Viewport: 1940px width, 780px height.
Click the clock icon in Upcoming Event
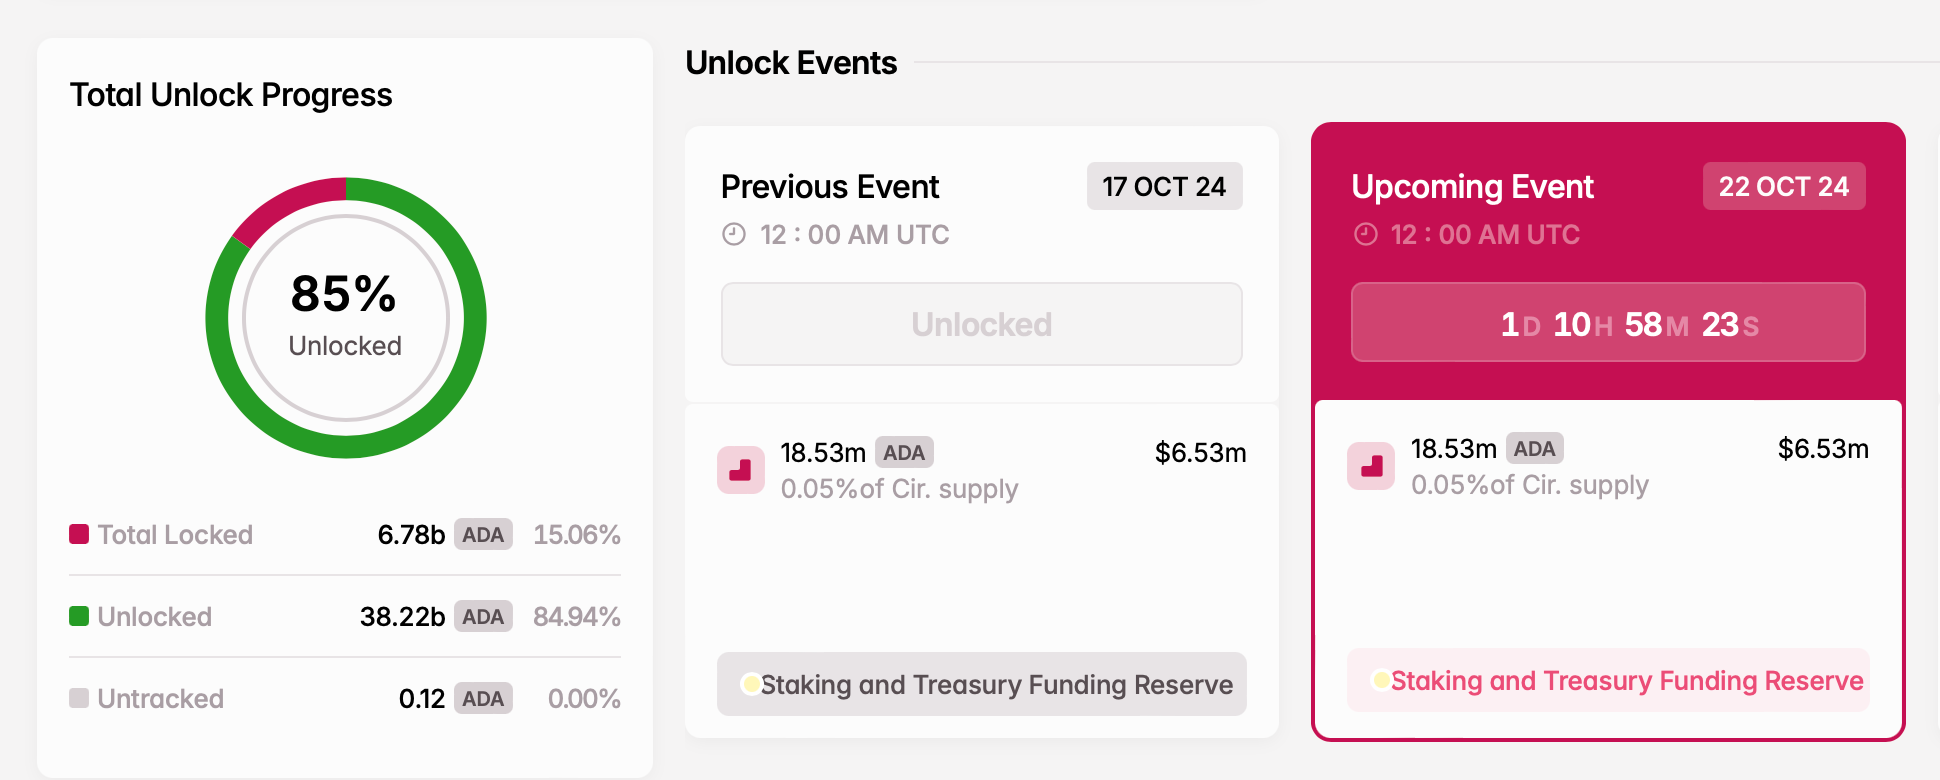(1365, 234)
